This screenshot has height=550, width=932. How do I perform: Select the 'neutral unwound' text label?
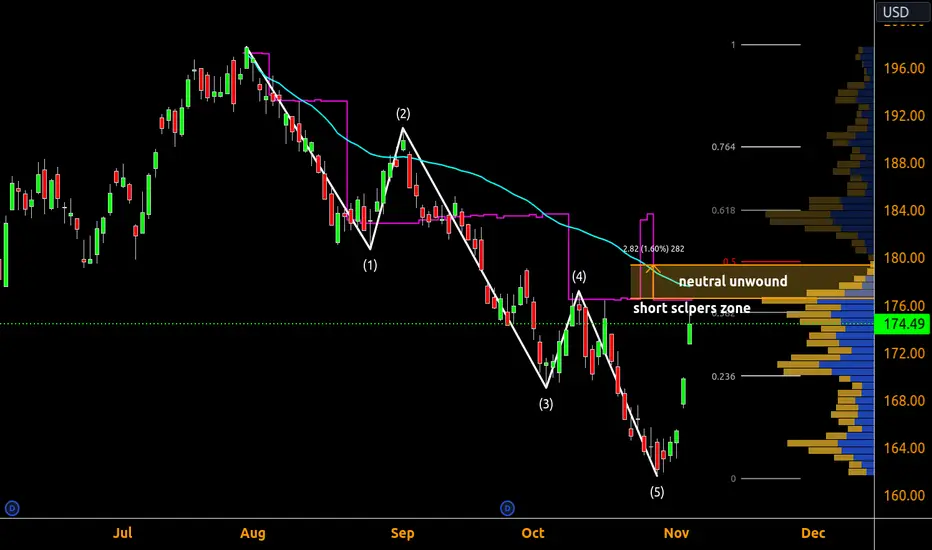click(733, 281)
